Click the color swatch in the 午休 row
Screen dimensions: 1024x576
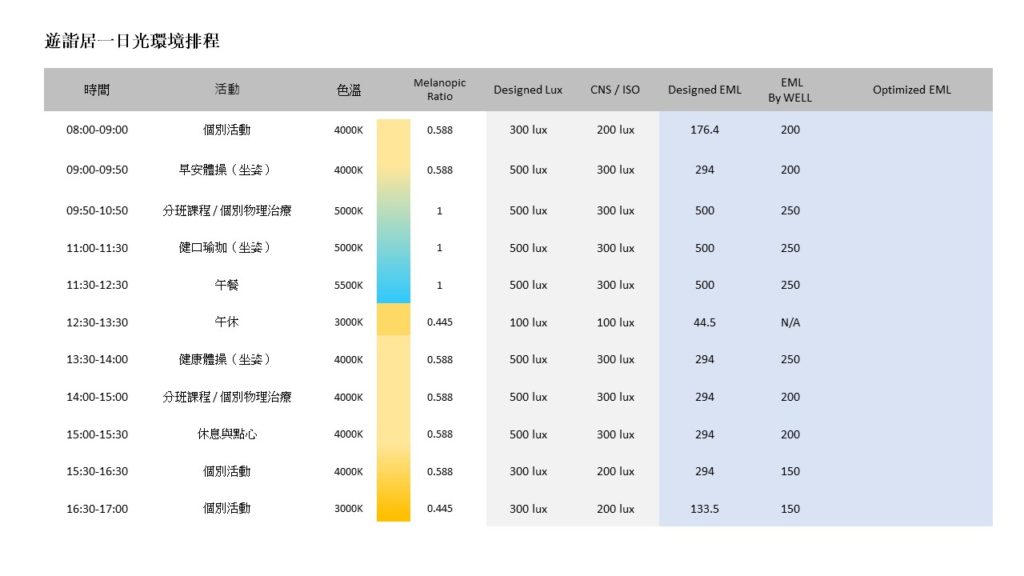(x=393, y=320)
